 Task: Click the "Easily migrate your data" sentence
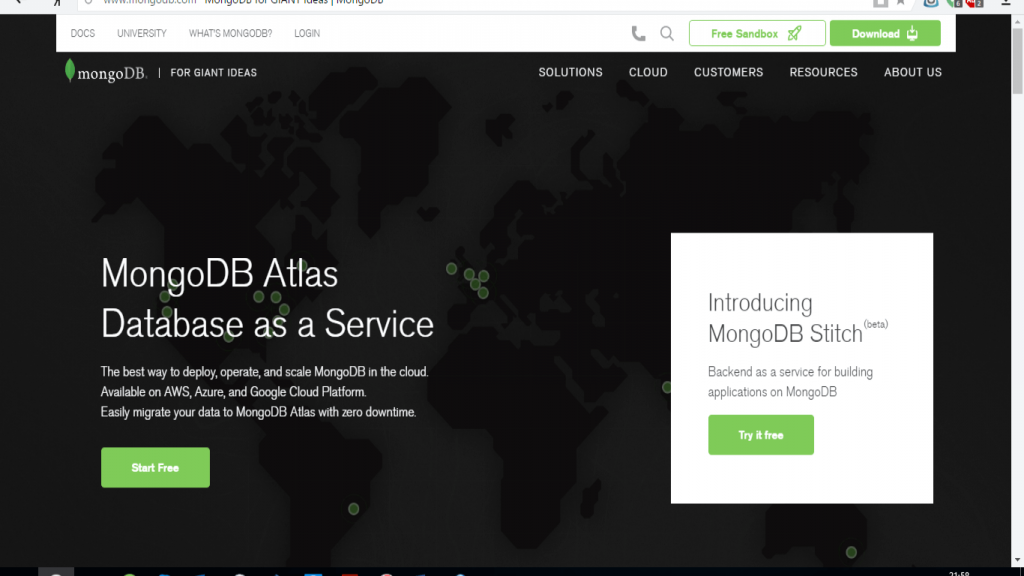click(x=258, y=412)
